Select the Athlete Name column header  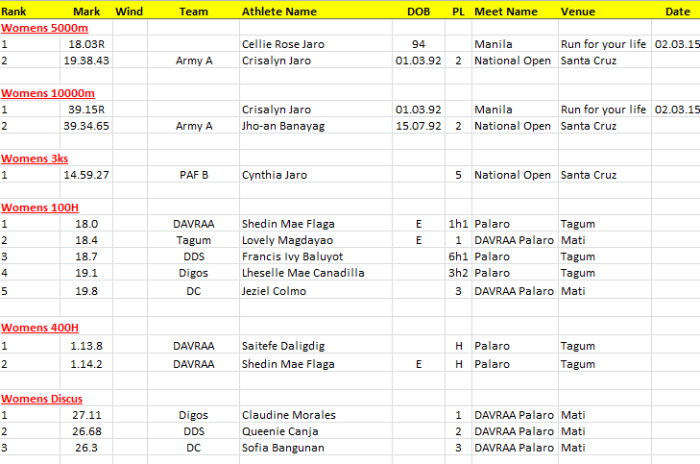point(279,11)
